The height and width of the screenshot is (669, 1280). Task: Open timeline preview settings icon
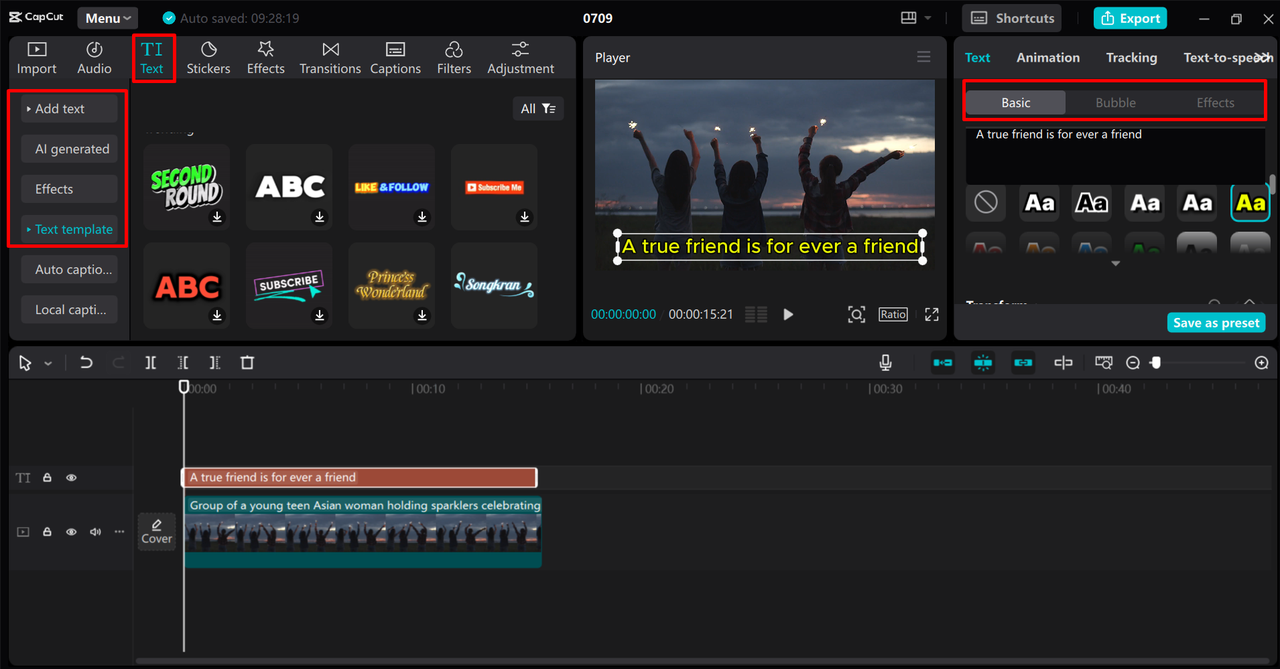pos(1104,363)
